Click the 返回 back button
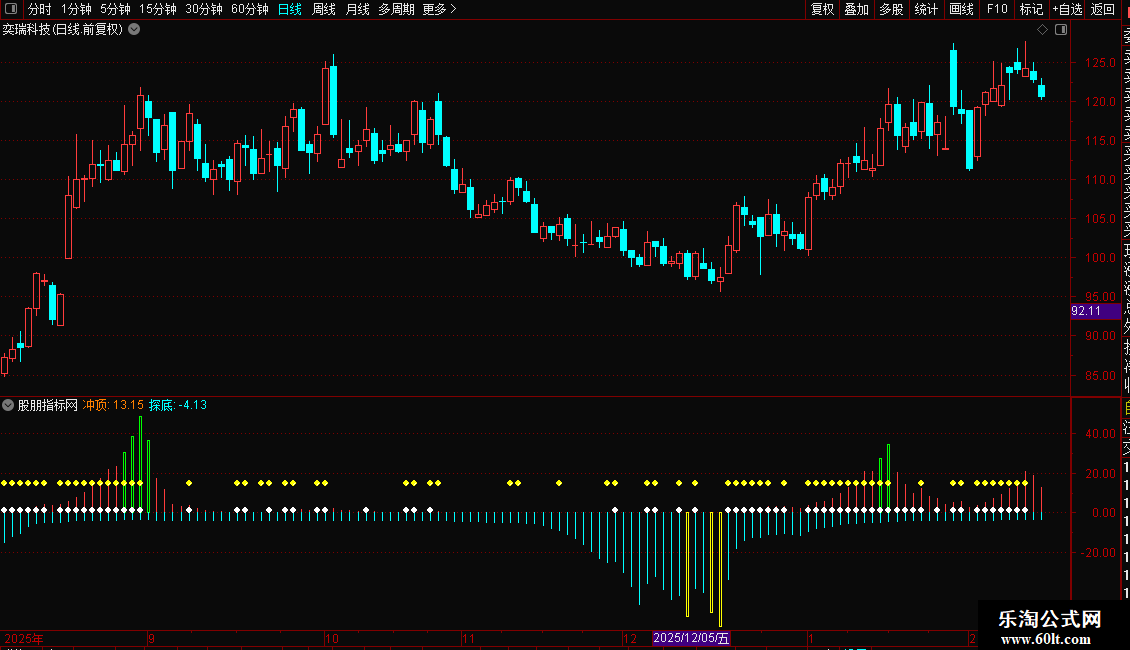Screen dimensions: 1130x650 pos(1103,9)
